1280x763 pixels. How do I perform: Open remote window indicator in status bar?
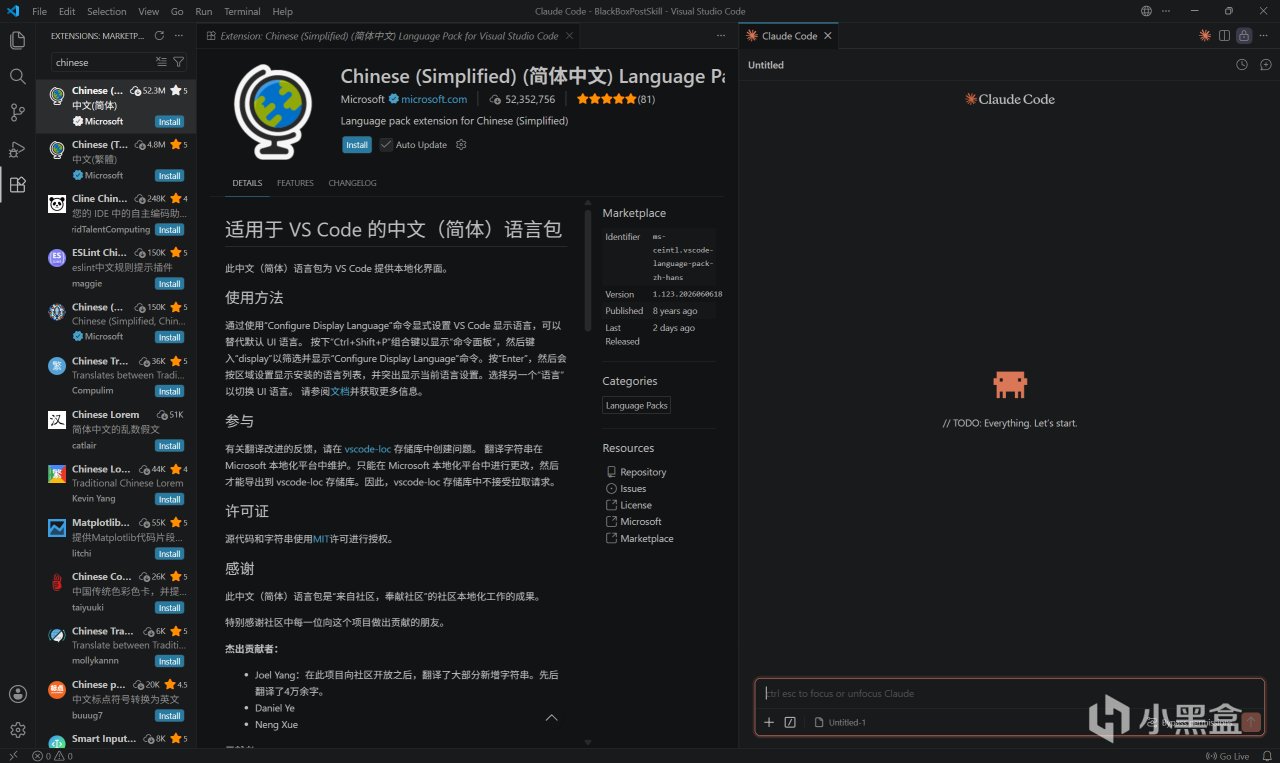coord(13,756)
